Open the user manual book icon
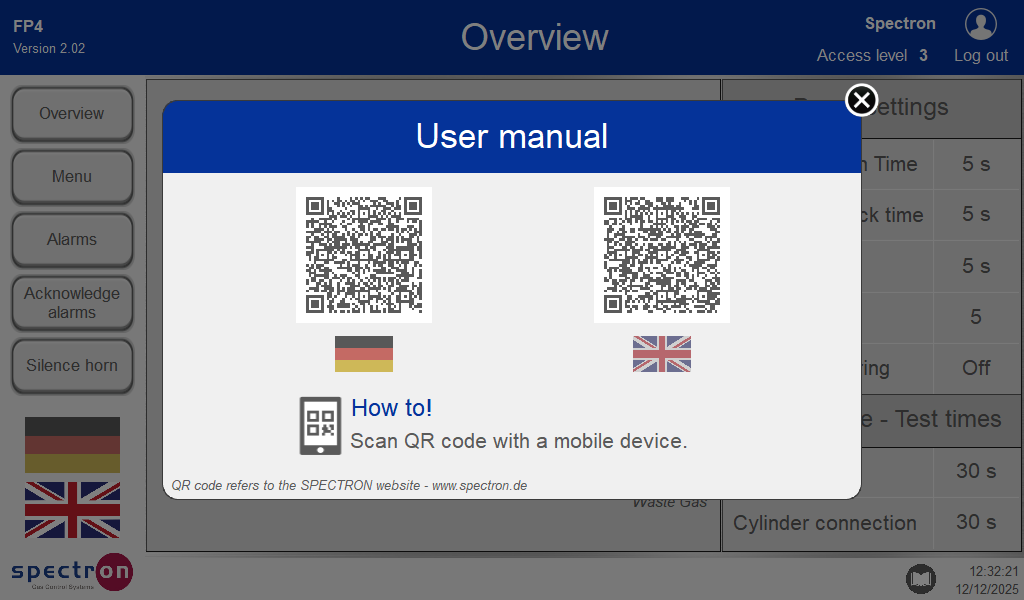The width and height of the screenshot is (1024, 600). pos(920,578)
